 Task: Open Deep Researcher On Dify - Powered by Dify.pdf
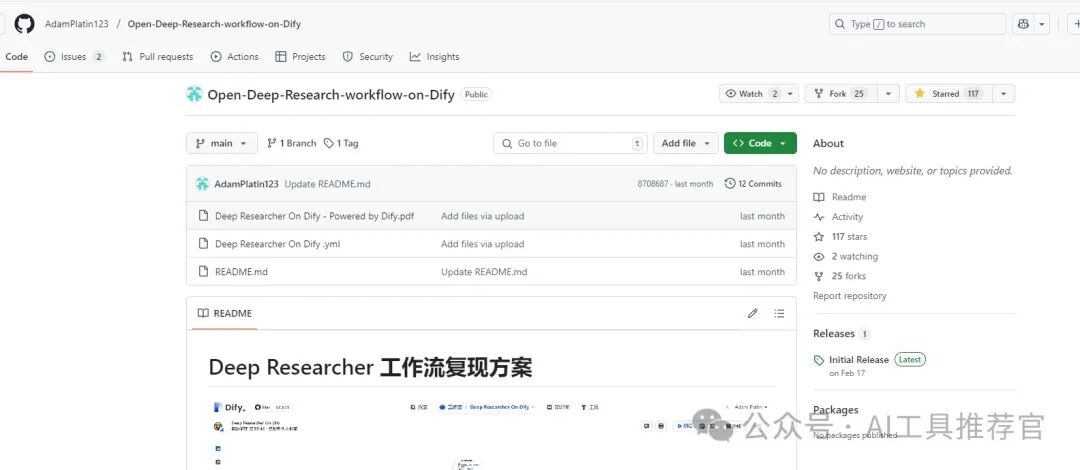click(x=315, y=216)
